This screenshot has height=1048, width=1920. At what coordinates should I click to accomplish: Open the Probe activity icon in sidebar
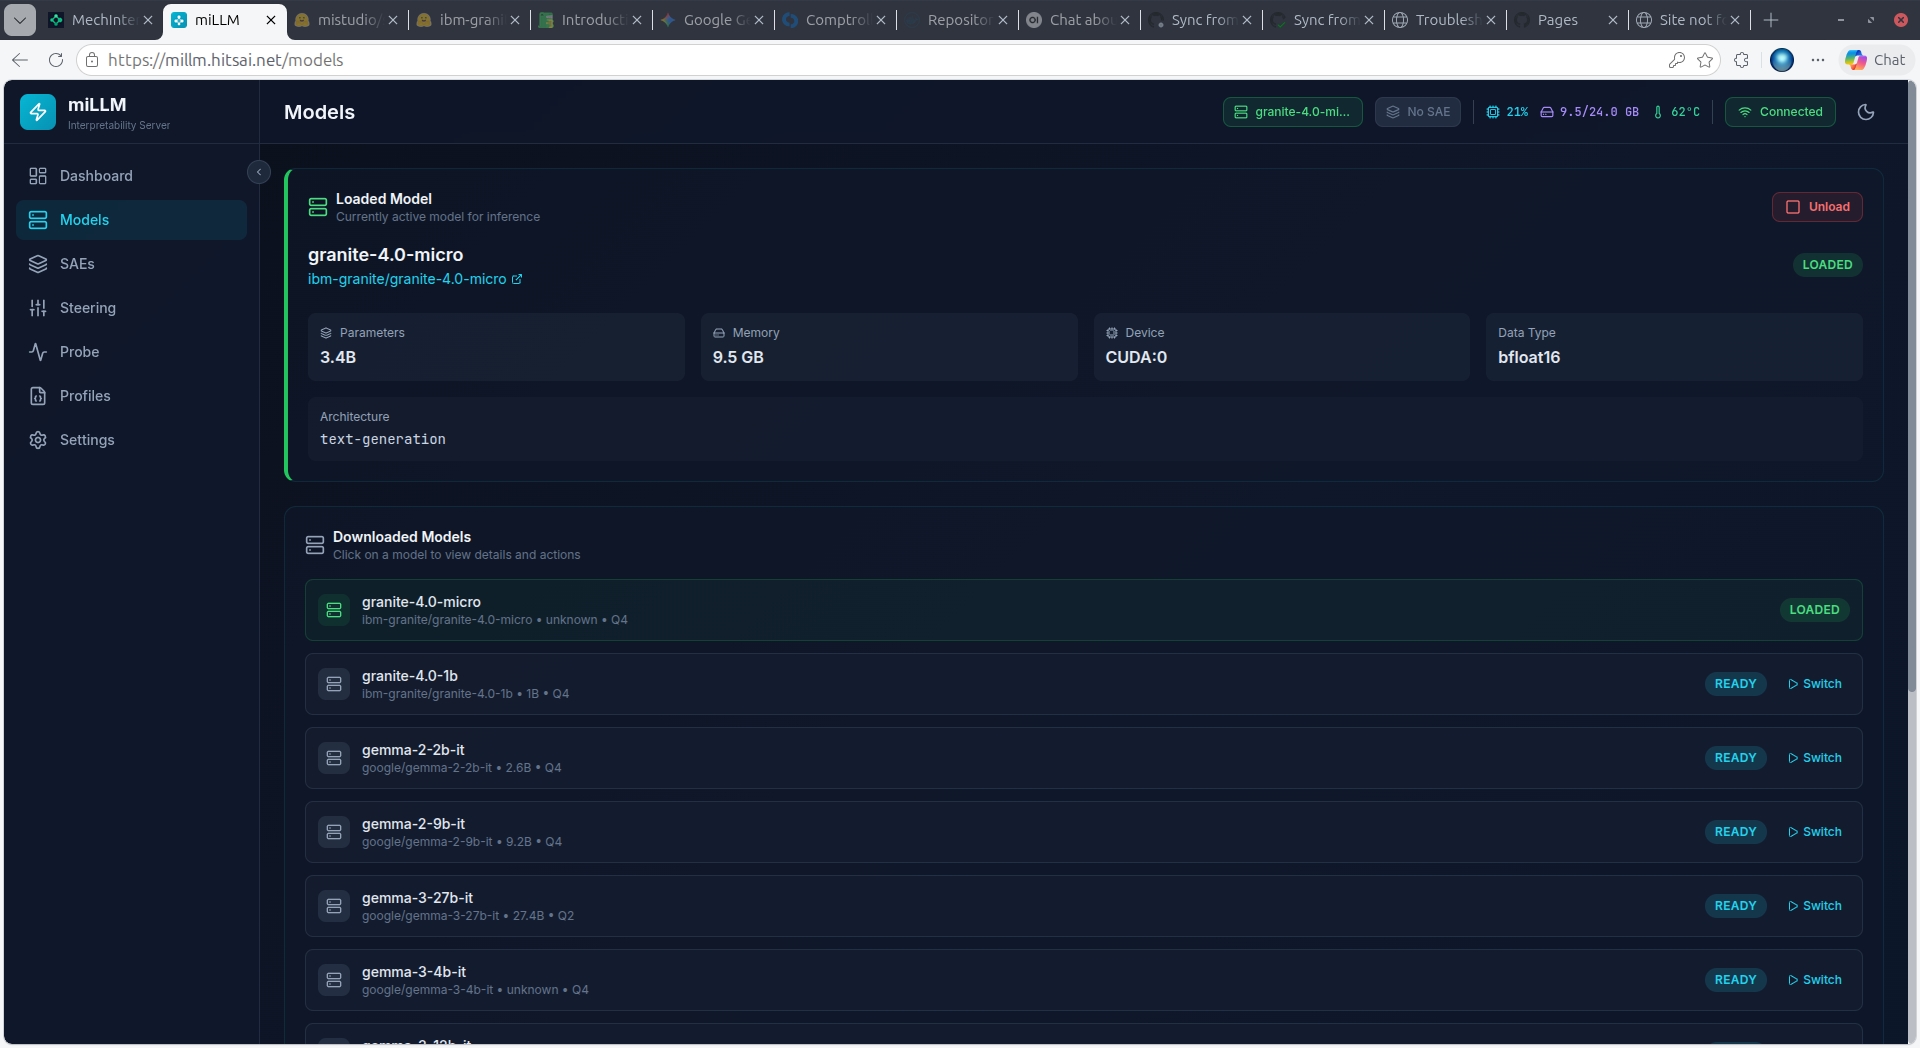[38, 352]
